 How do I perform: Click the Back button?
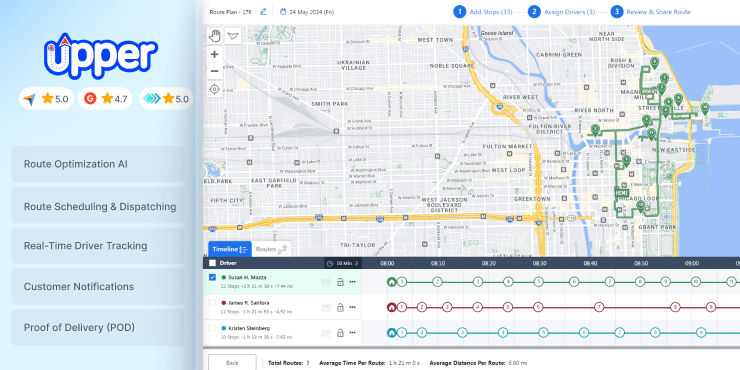point(232,362)
